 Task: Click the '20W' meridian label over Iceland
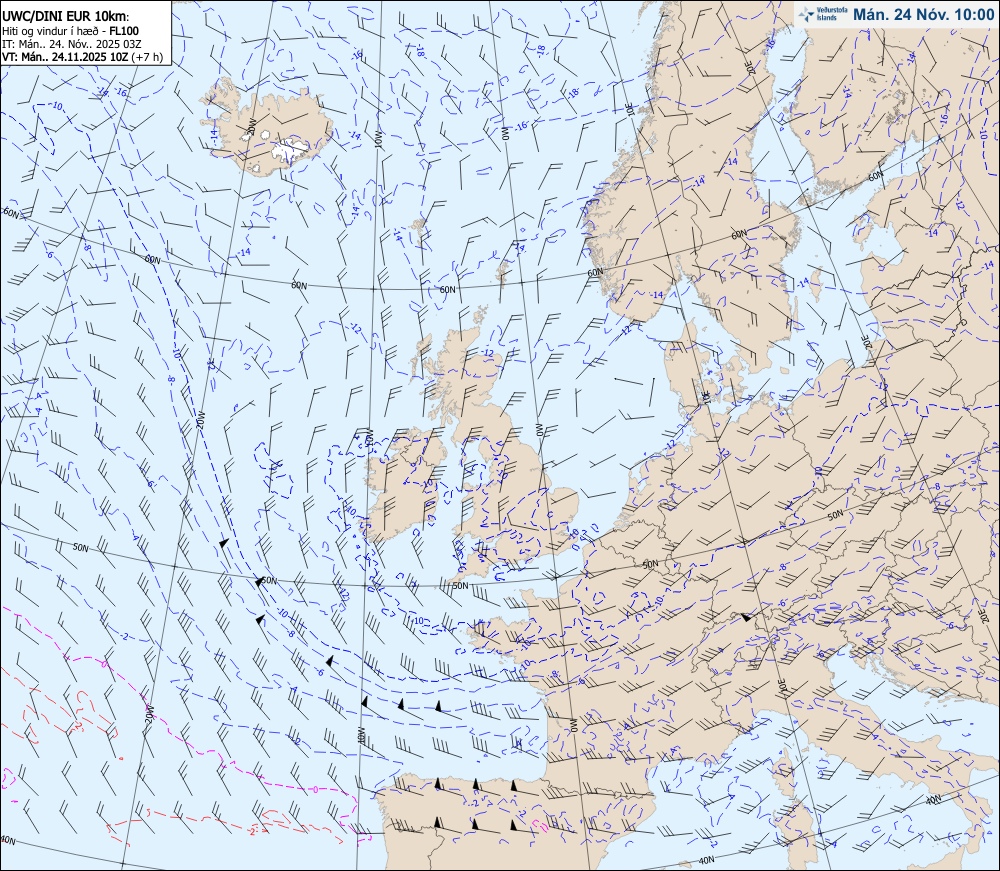click(x=251, y=126)
